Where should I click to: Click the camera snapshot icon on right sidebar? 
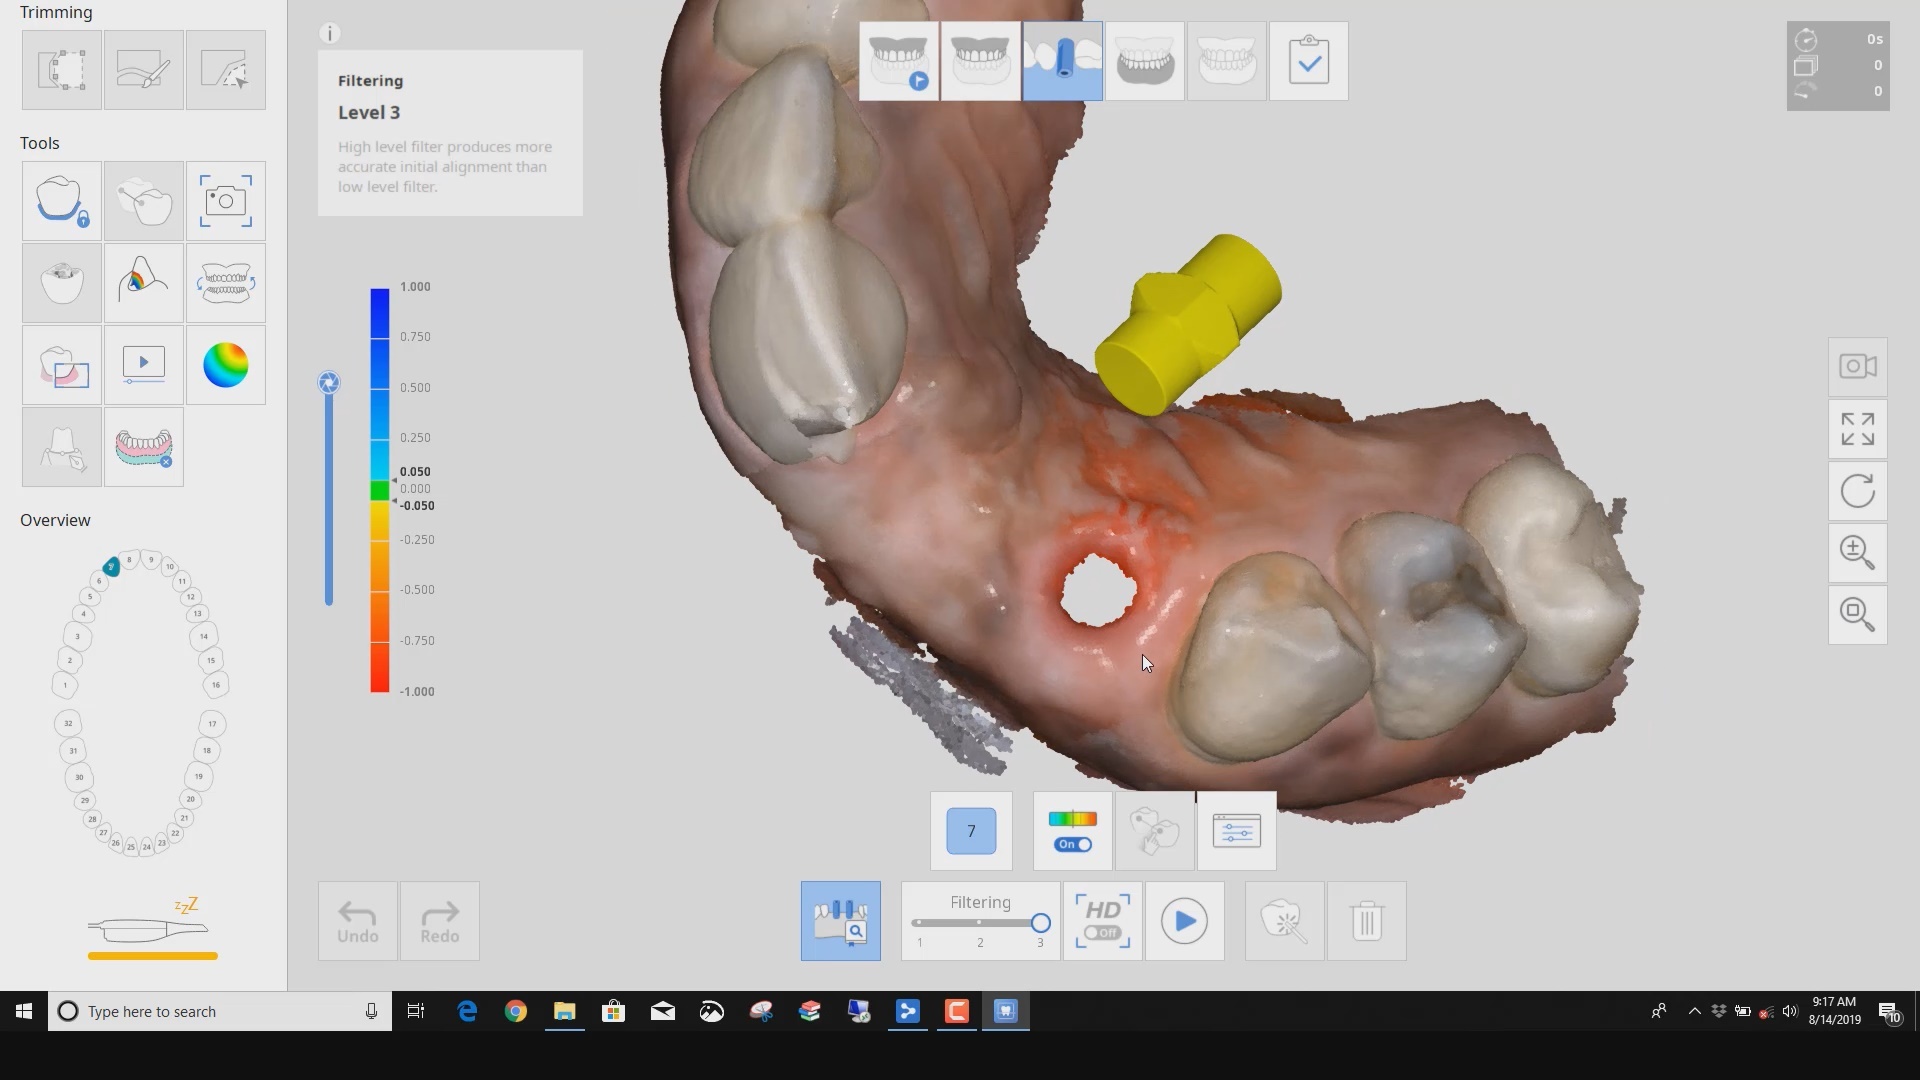point(1857,365)
